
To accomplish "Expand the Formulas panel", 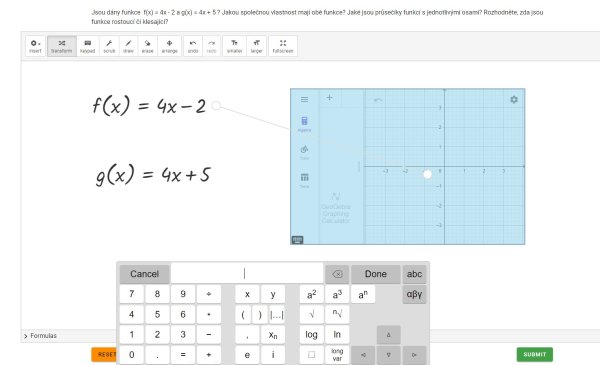I will [x=40, y=336].
